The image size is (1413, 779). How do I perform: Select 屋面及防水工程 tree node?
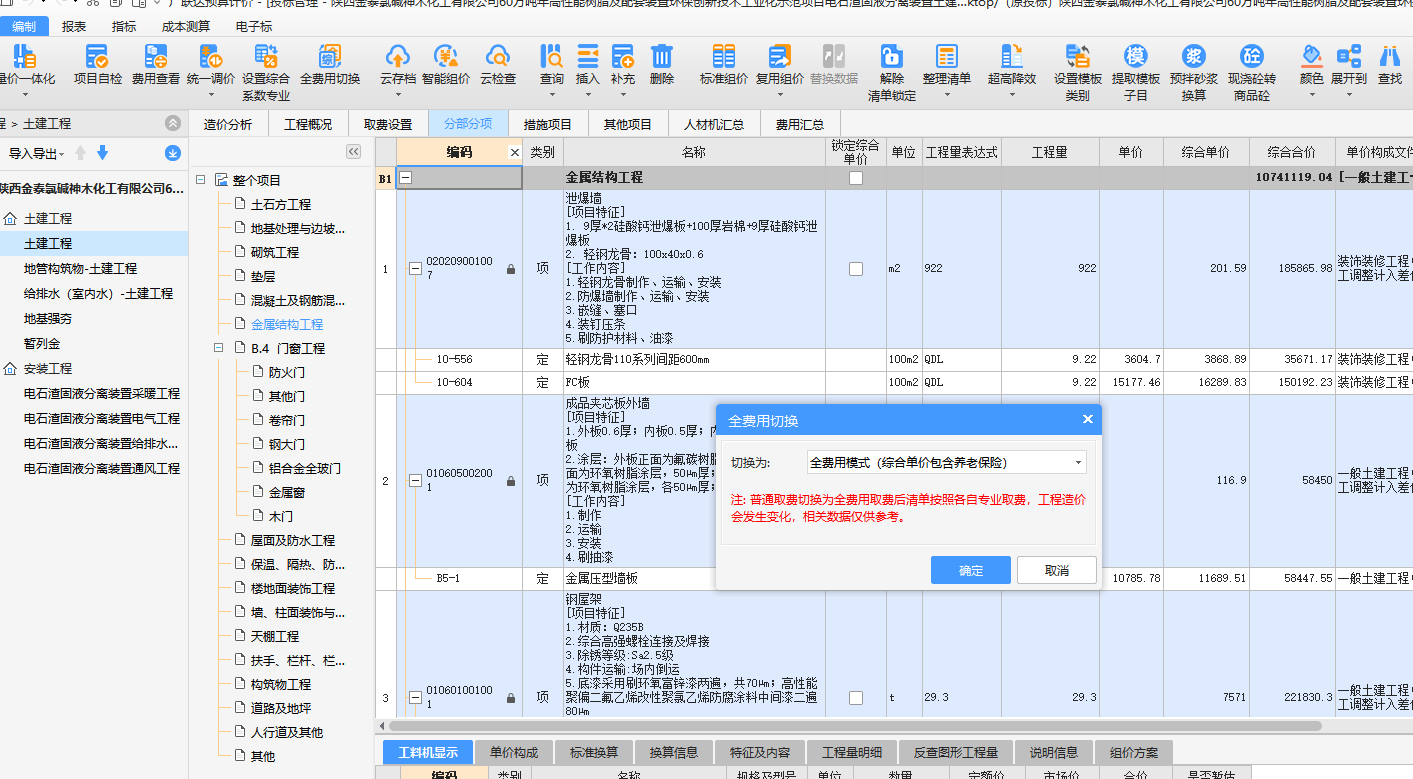point(292,540)
